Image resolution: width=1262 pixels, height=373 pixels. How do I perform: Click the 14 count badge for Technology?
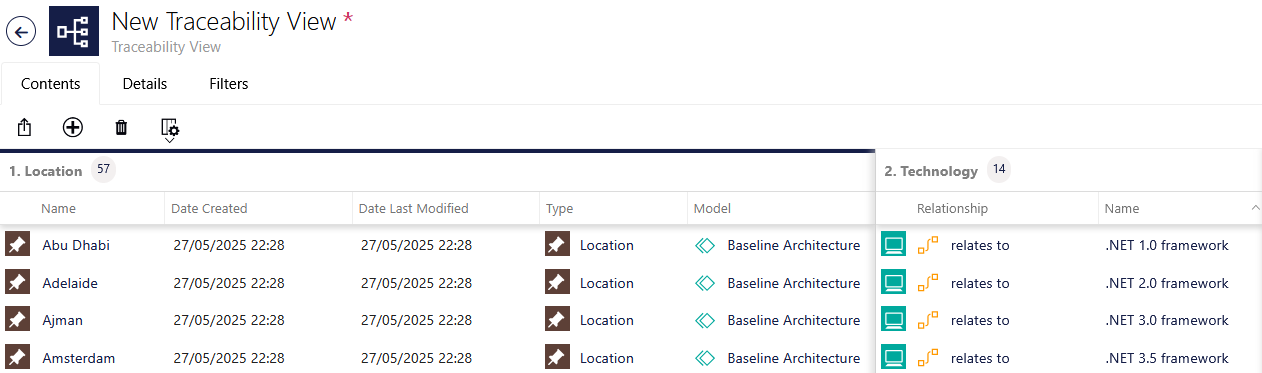pos(999,170)
